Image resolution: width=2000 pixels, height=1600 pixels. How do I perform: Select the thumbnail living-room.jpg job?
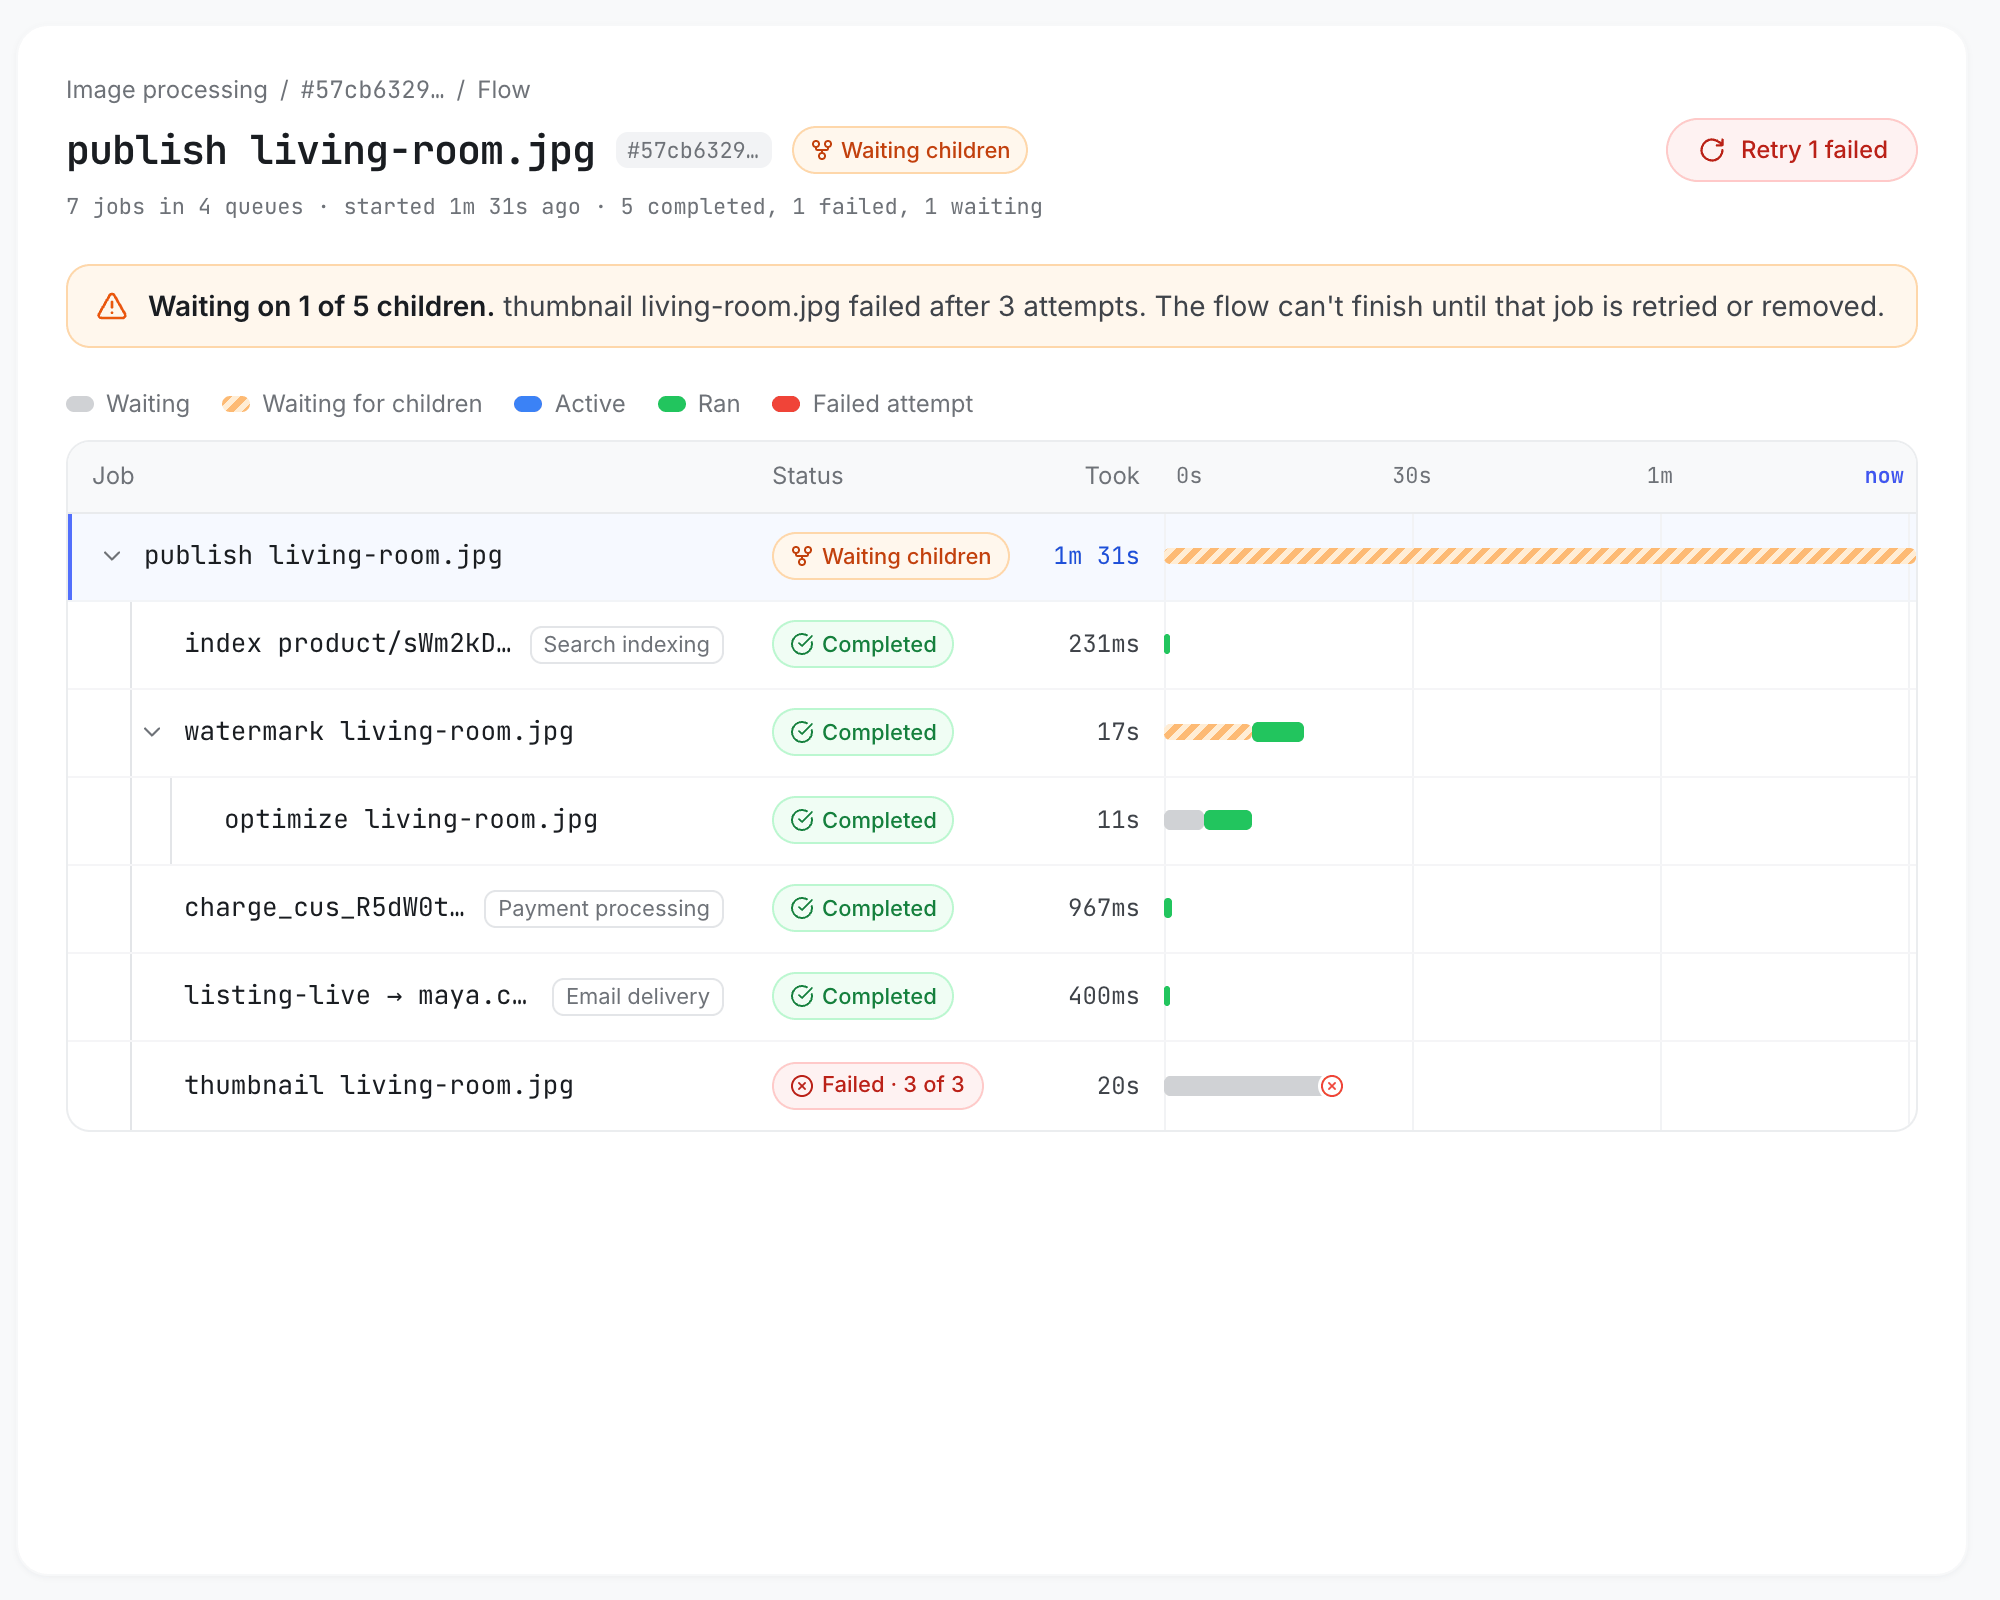pos(992,1086)
